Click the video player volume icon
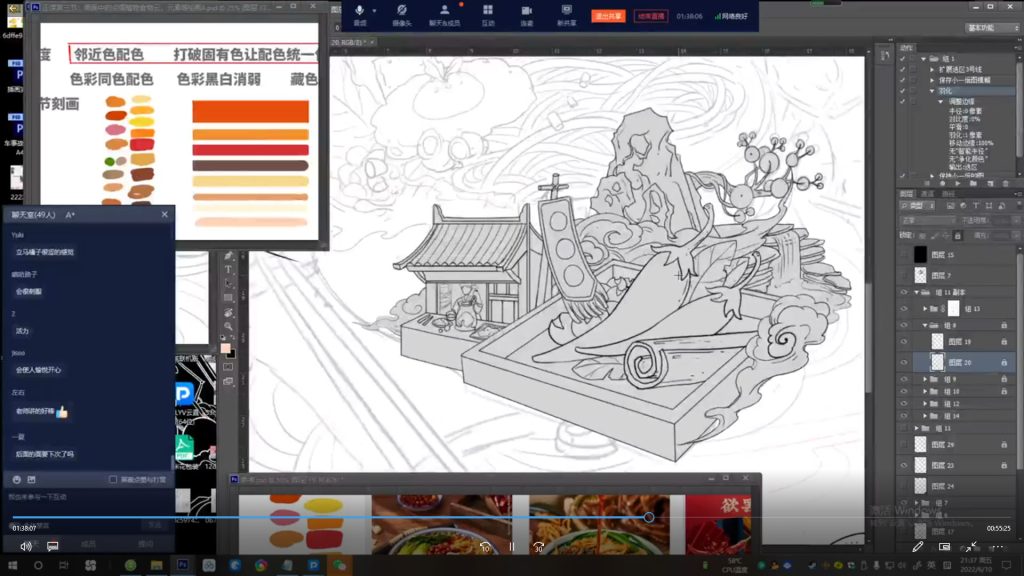The width and height of the screenshot is (1024, 576). coord(26,546)
